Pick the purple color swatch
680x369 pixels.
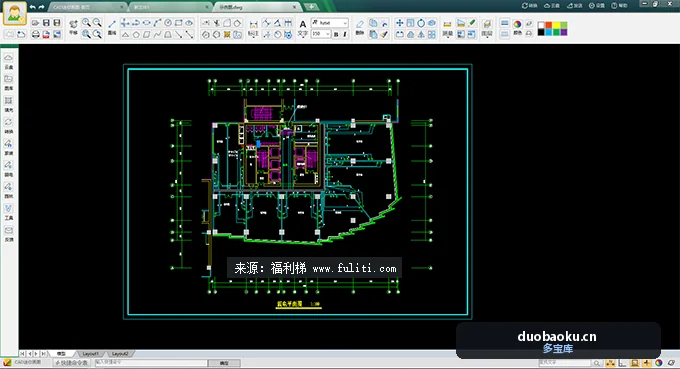tap(564, 32)
